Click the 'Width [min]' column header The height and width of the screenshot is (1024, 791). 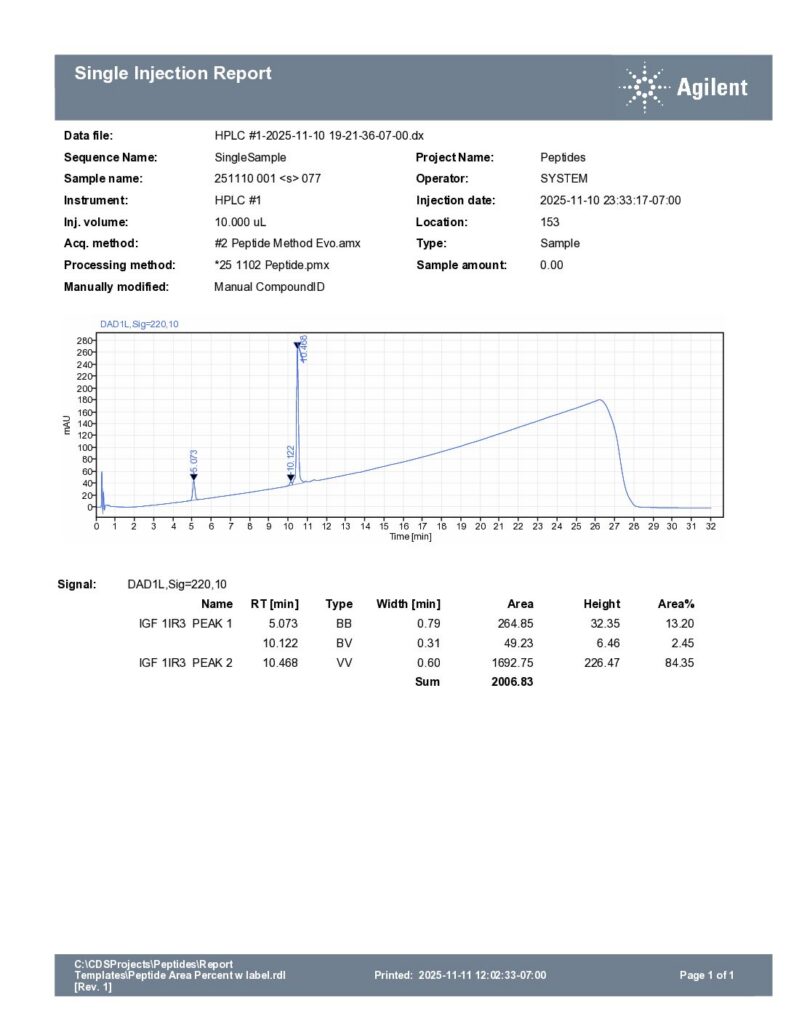tap(408, 604)
